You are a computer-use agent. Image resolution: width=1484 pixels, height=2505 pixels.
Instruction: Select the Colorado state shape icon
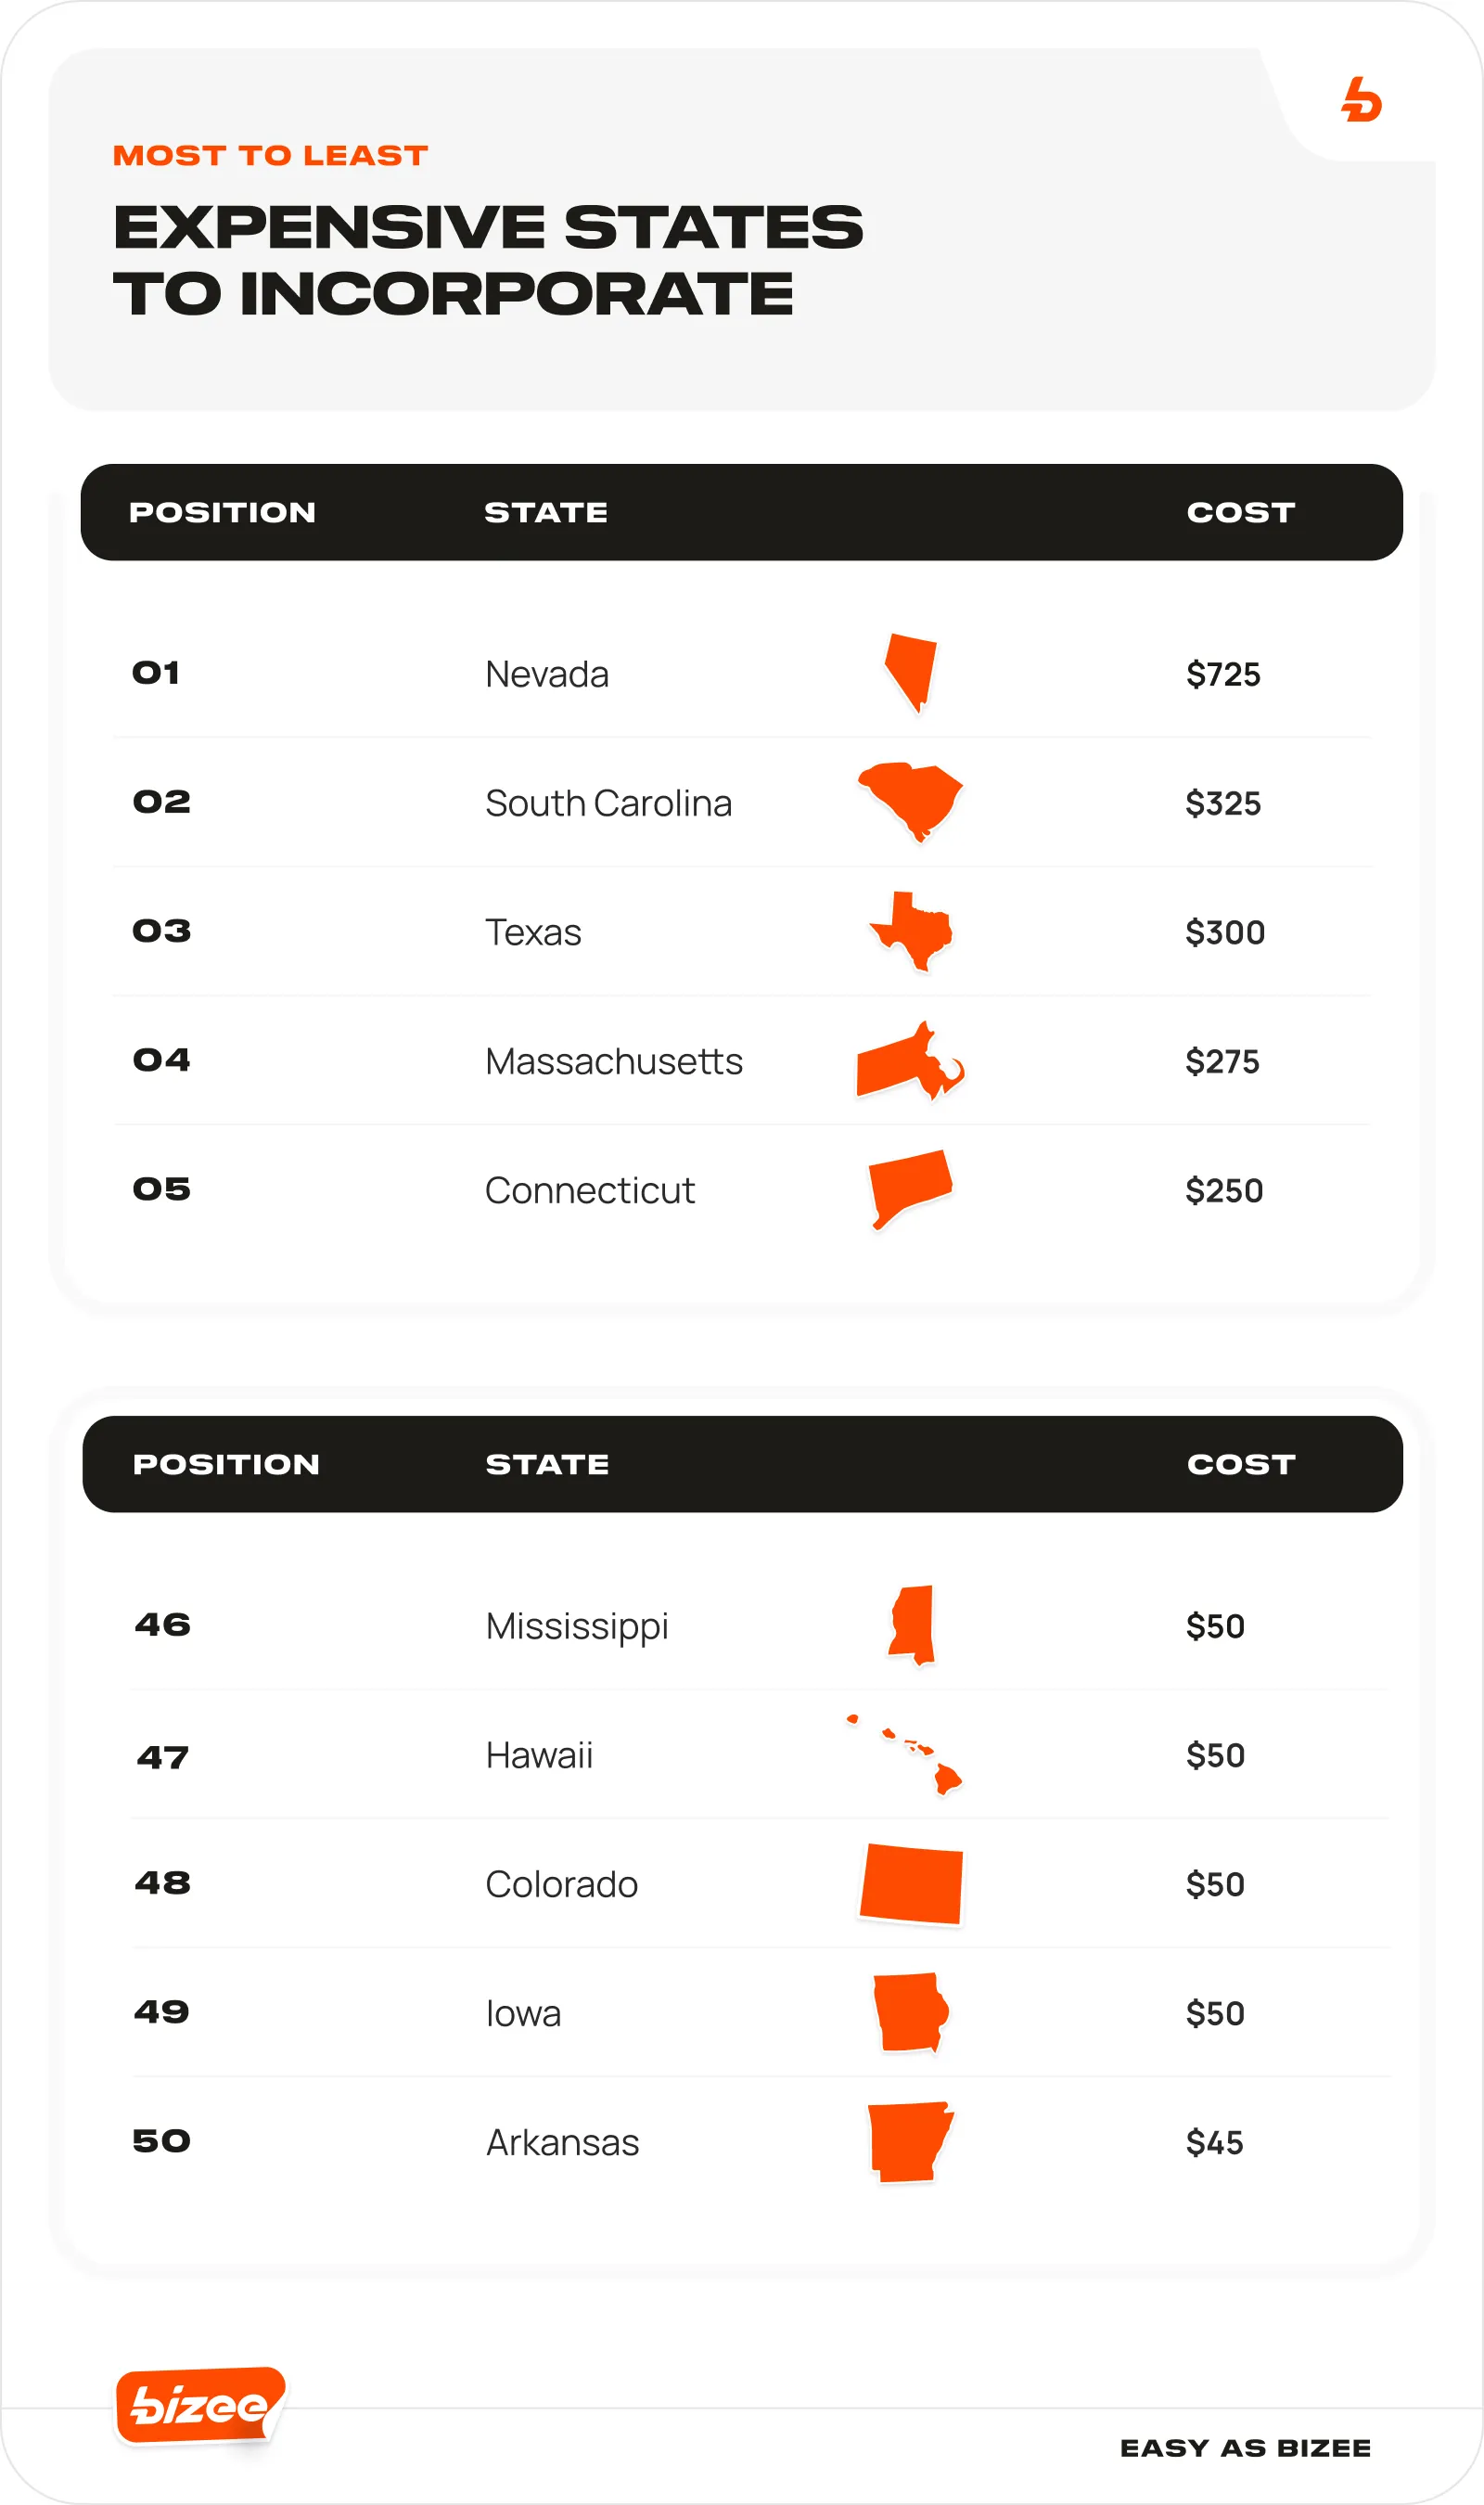coord(911,1883)
